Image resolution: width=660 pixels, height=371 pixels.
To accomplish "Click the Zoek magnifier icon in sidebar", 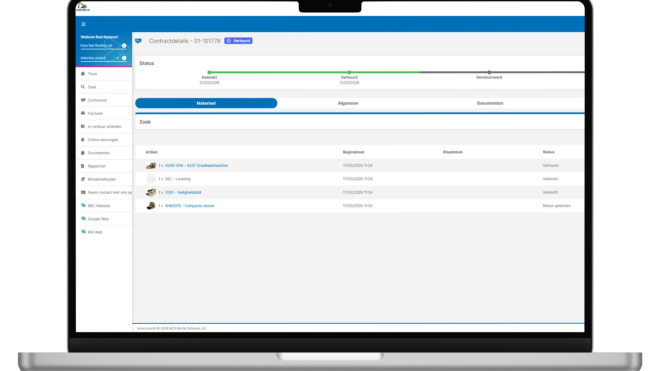I will click(82, 87).
